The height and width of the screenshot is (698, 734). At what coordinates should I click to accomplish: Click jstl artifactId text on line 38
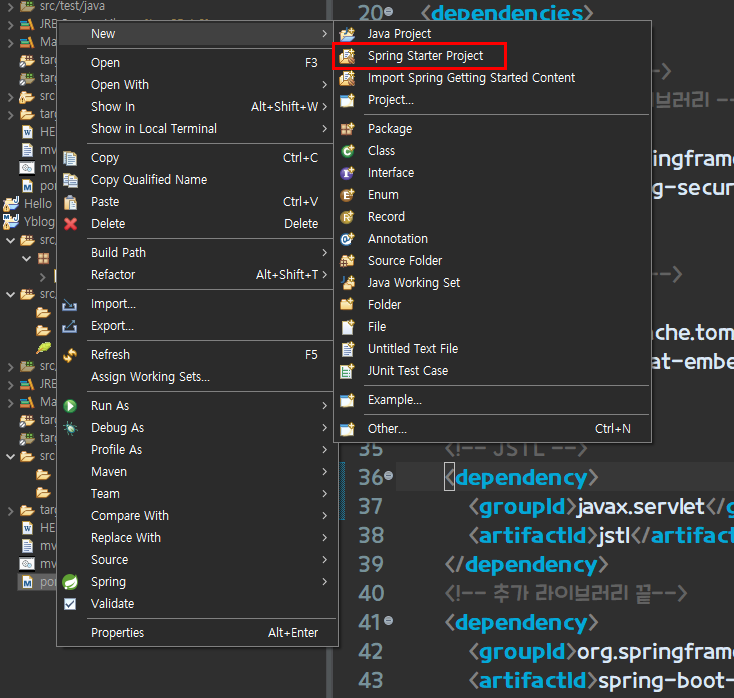[x=615, y=536]
